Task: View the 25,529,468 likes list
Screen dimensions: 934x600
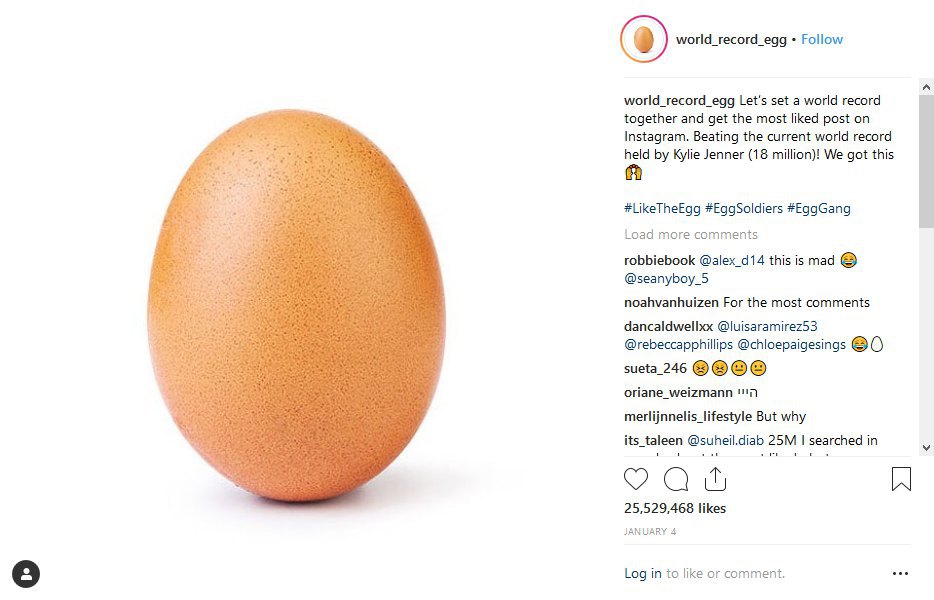Action: click(675, 508)
